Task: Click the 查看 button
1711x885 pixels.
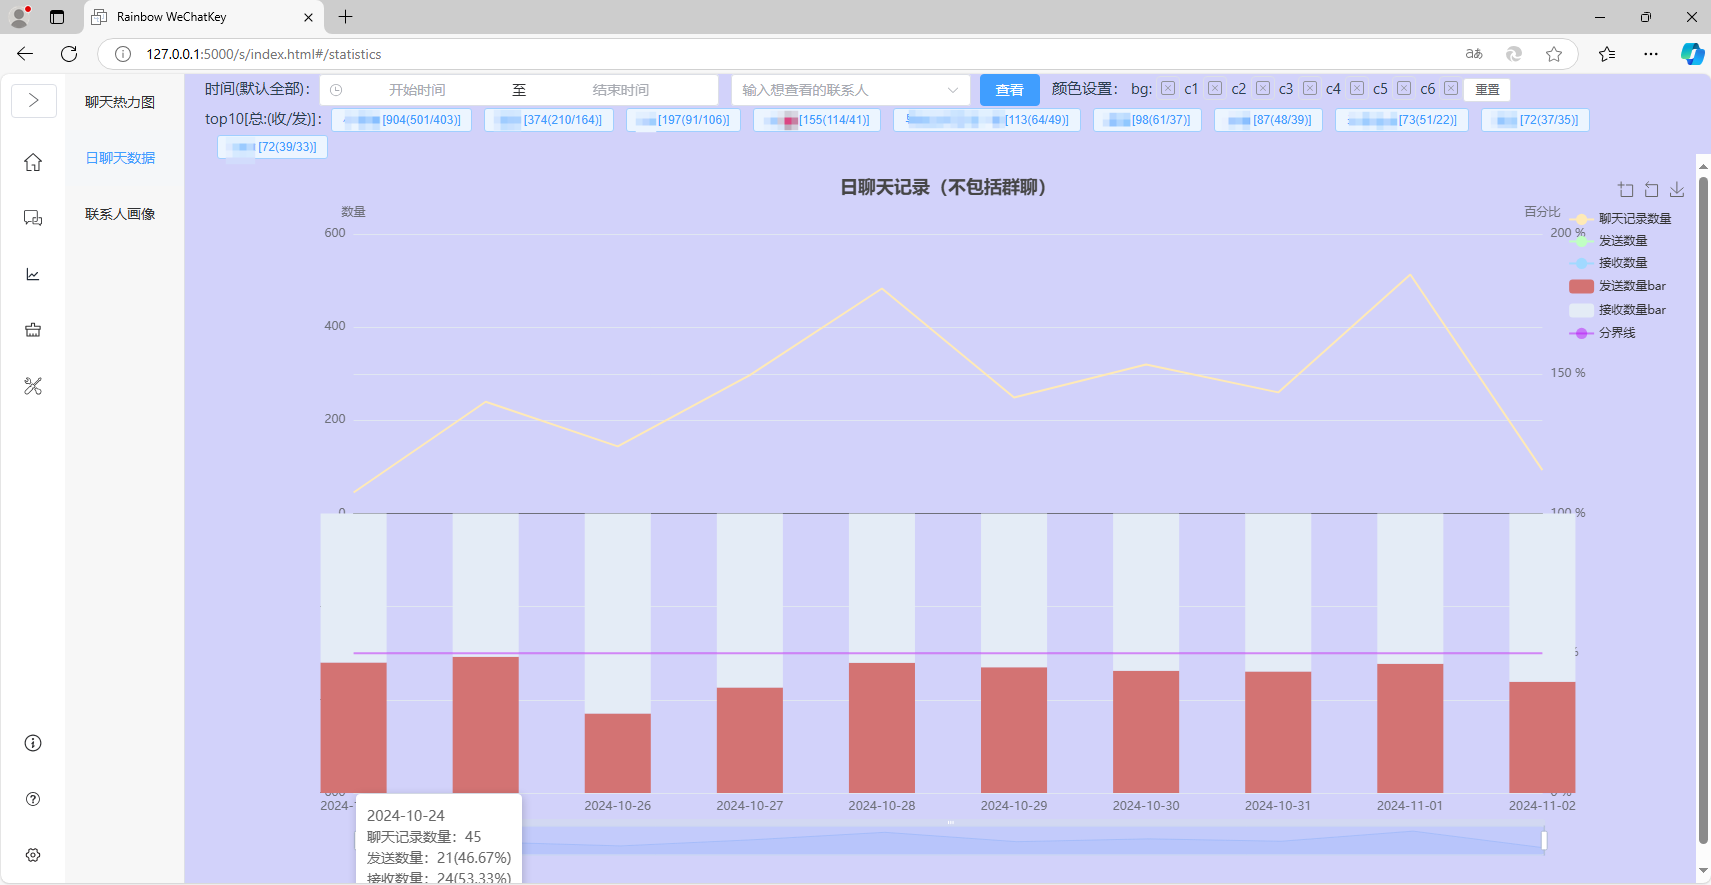Action: [1010, 90]
